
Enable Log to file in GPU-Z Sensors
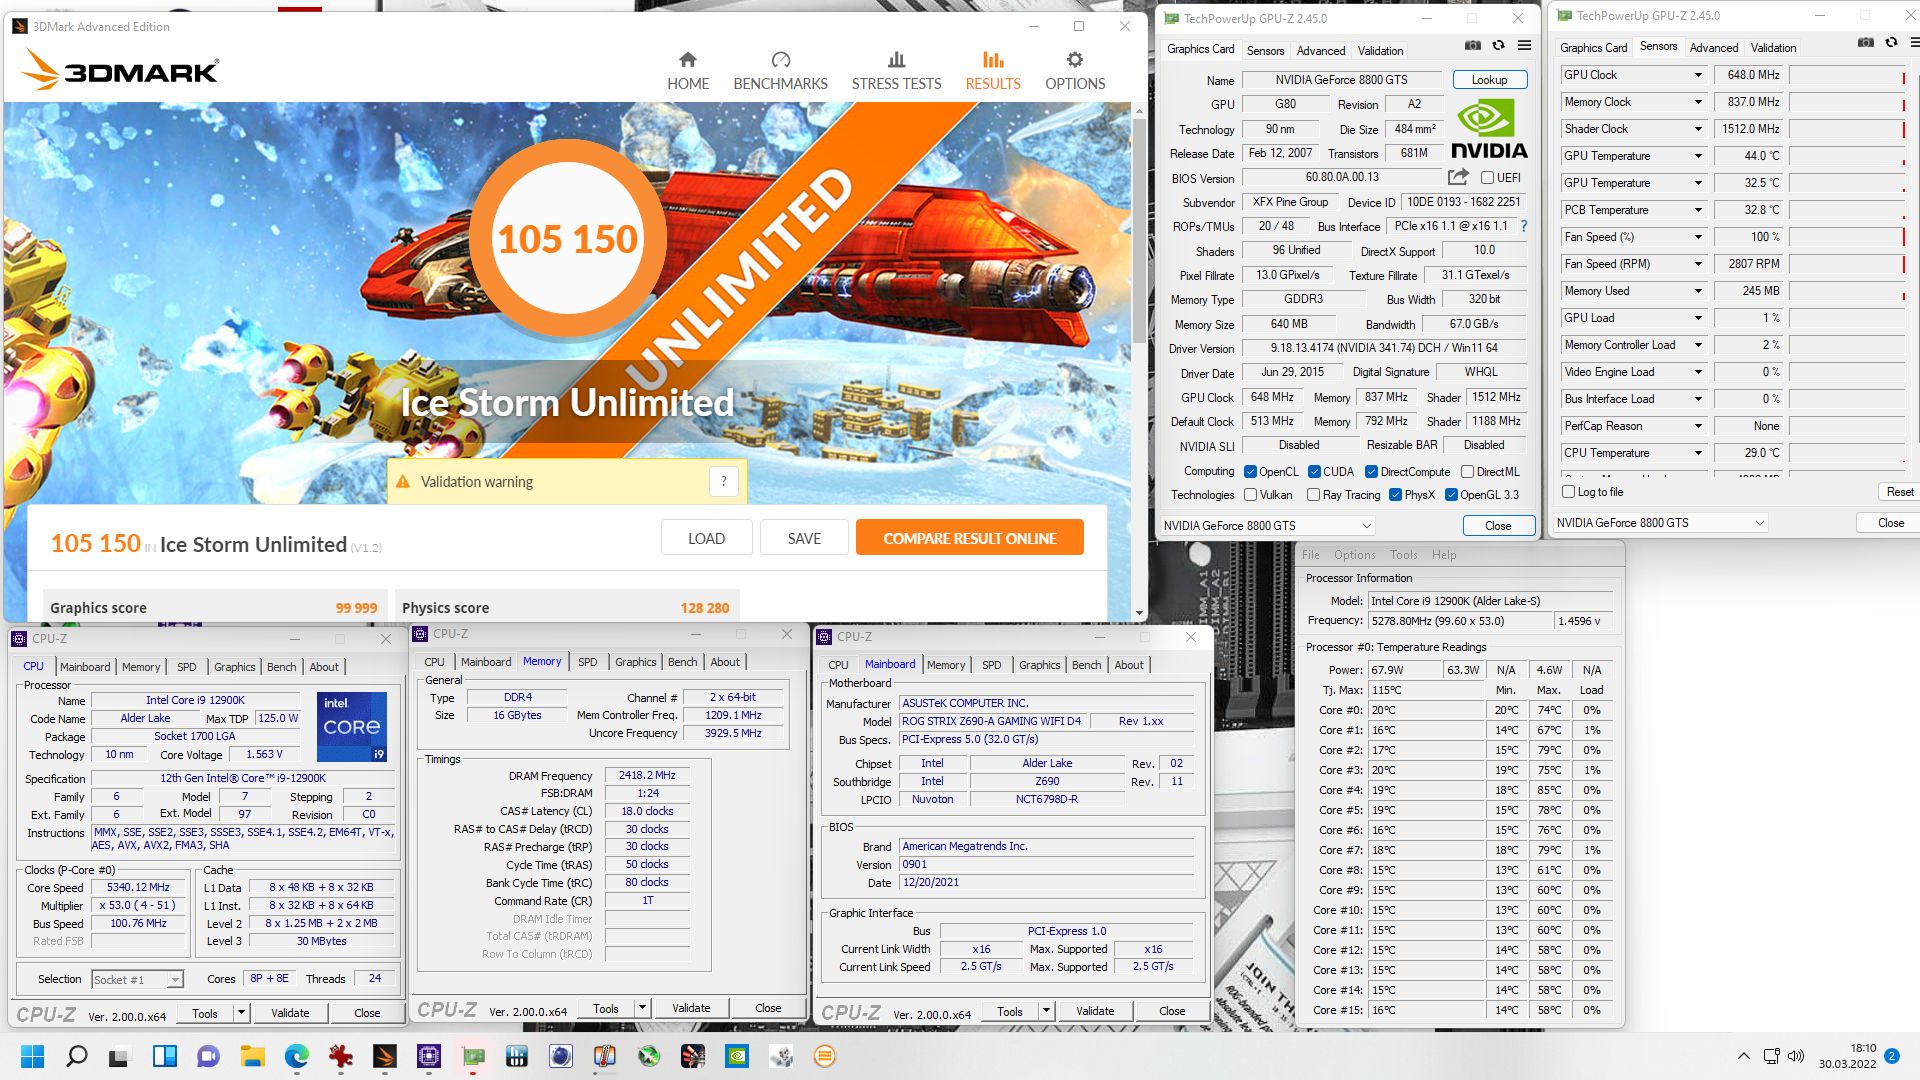(x=1568, y=492)
